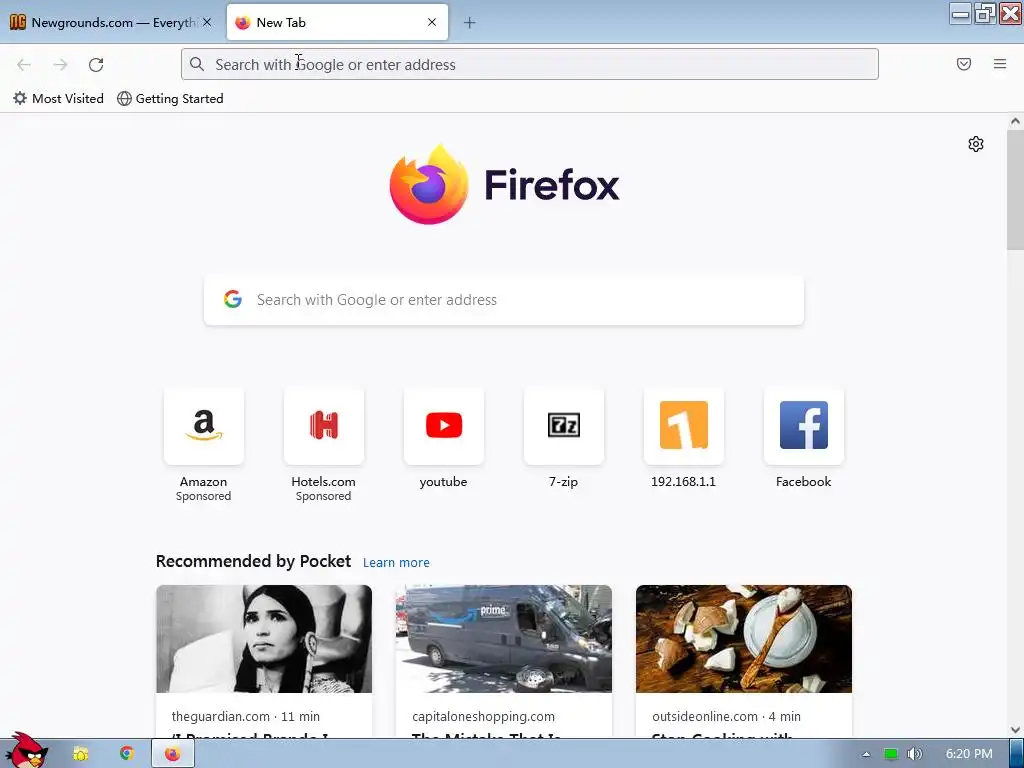Click the Firefox taskbar button

[x=172, y=754]
